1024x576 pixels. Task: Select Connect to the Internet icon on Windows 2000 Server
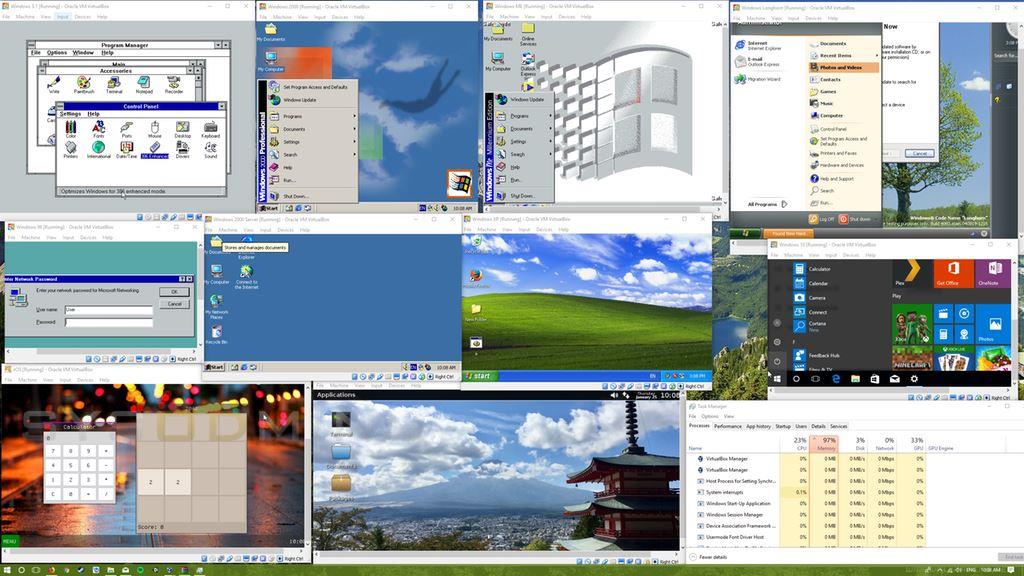(246, 277)
